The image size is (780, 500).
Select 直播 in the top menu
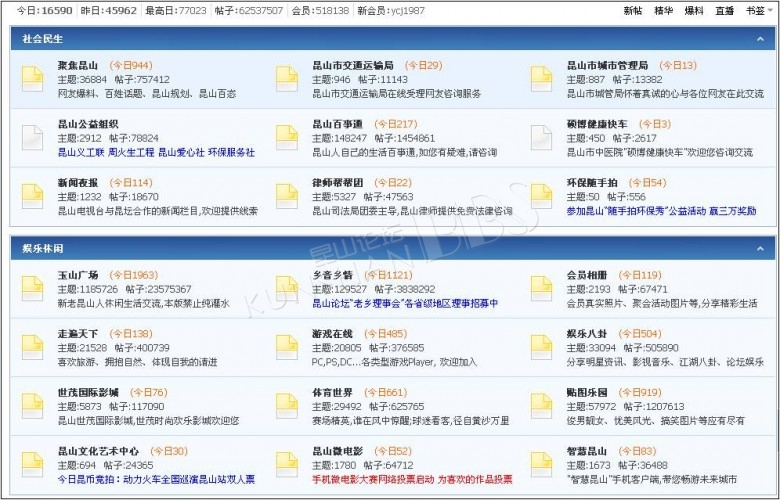point(724,10)
